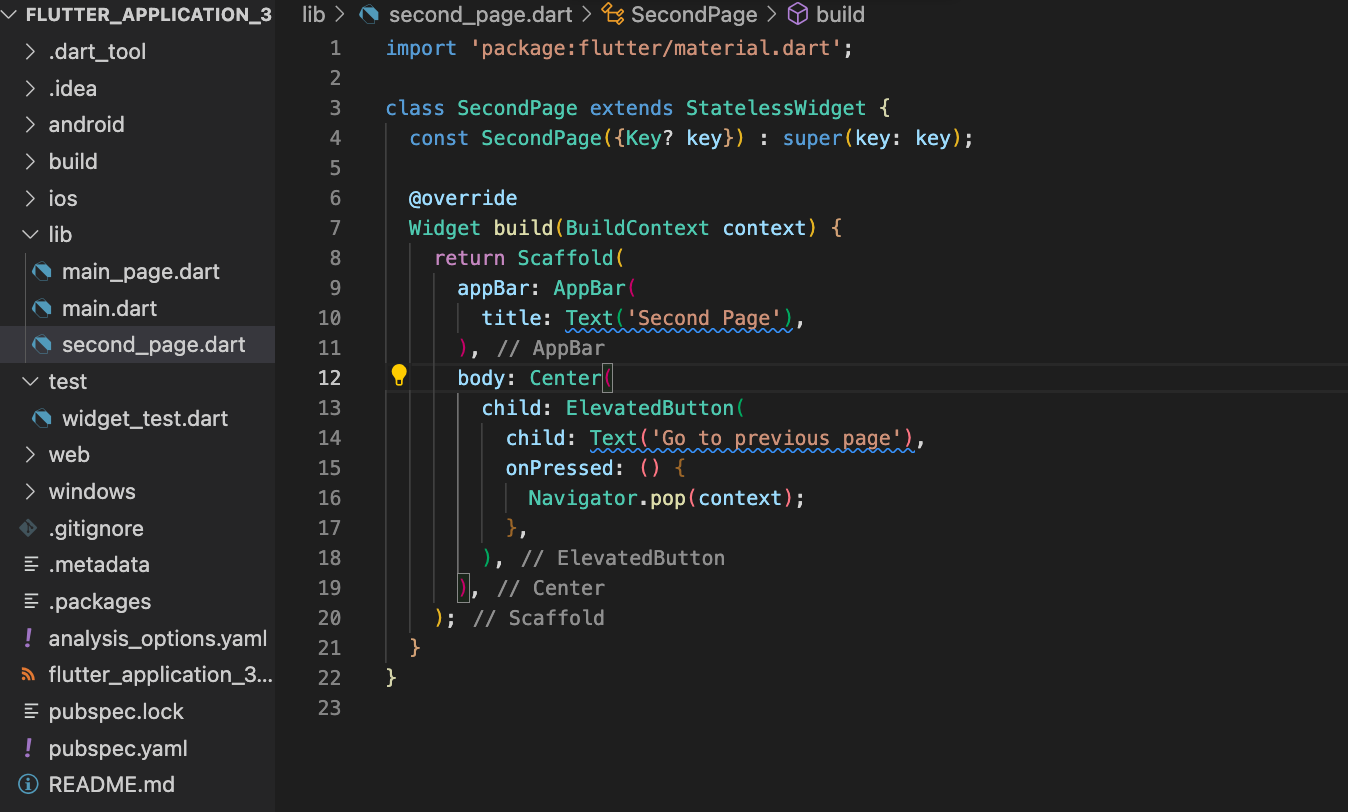Click the class symbol icon before SecondPage breadcrumb

point(613,14)
